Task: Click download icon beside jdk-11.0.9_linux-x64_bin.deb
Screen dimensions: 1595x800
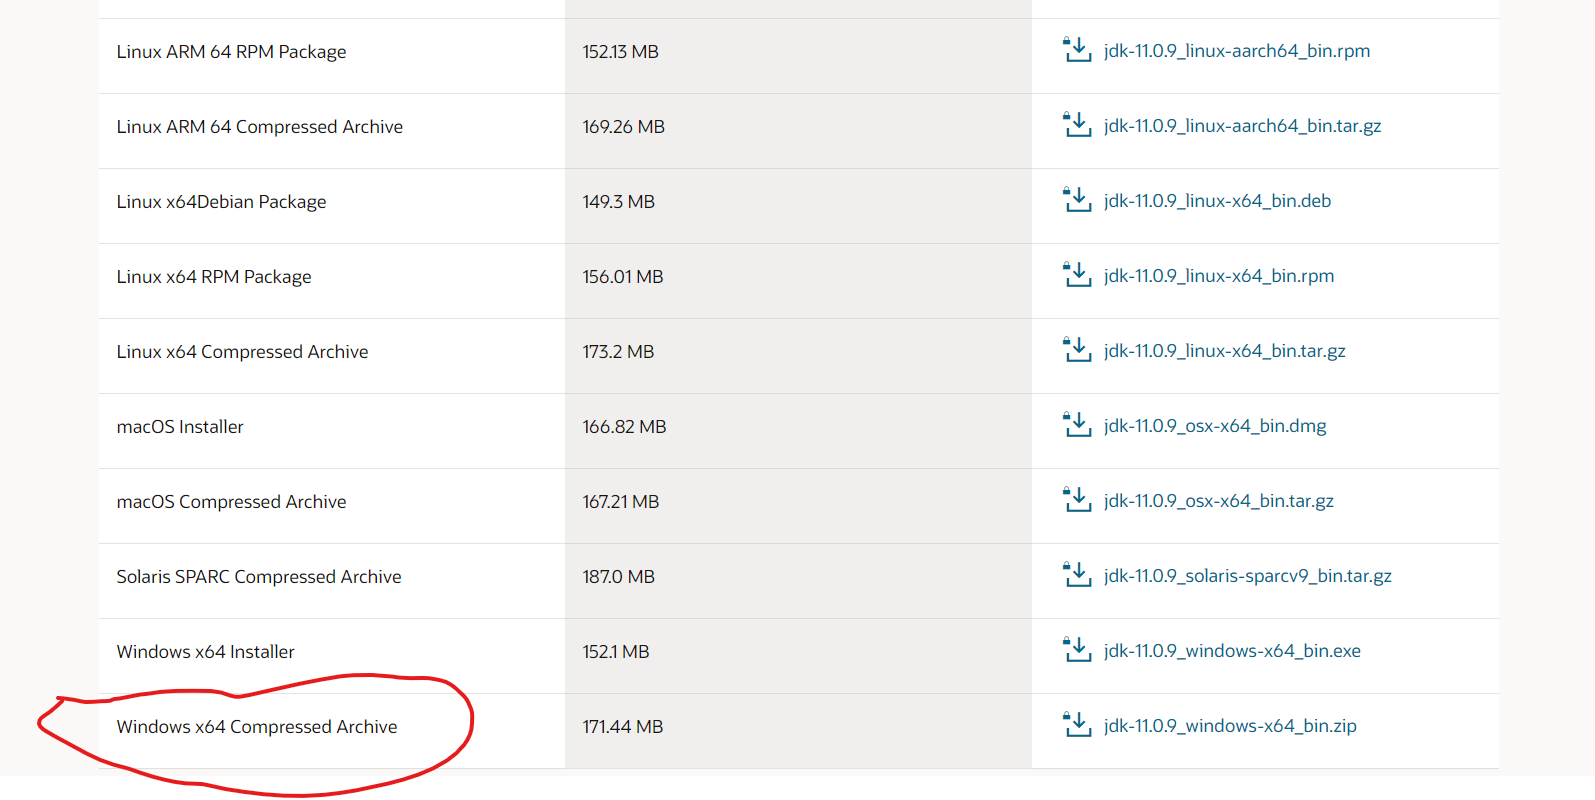Action: tap(1077, 199)
